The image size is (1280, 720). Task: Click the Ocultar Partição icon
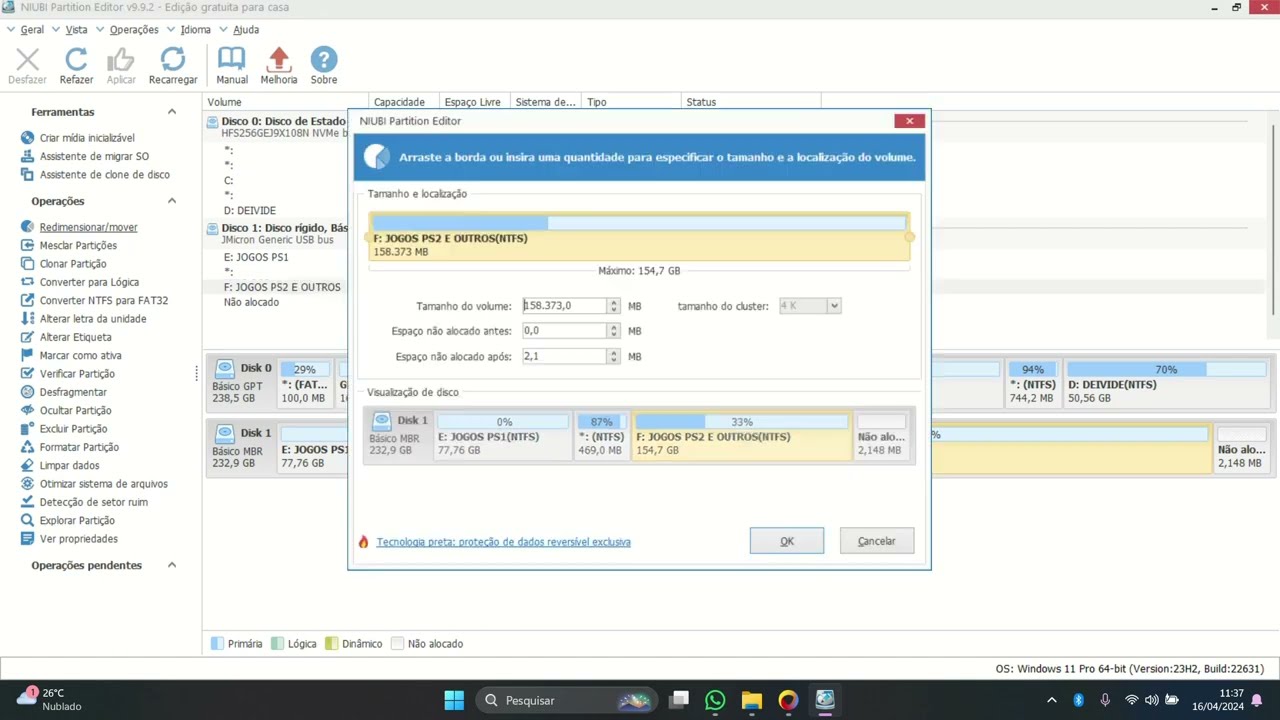(28, 410)
